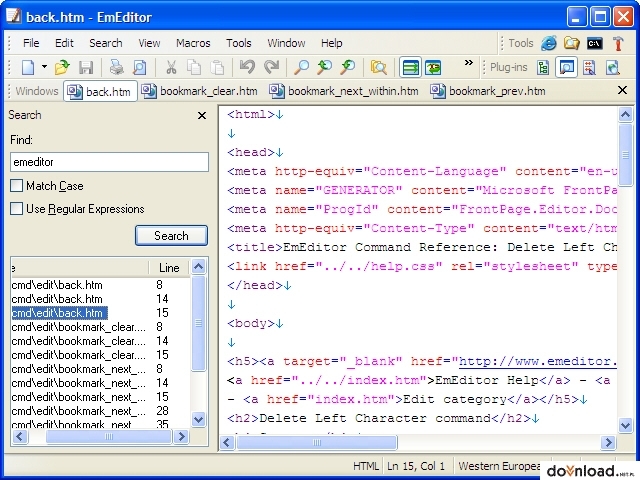Screen dimensions: 640x480
Task: Click editor vertical scrollbar thumb
Action: coord(625,155)
